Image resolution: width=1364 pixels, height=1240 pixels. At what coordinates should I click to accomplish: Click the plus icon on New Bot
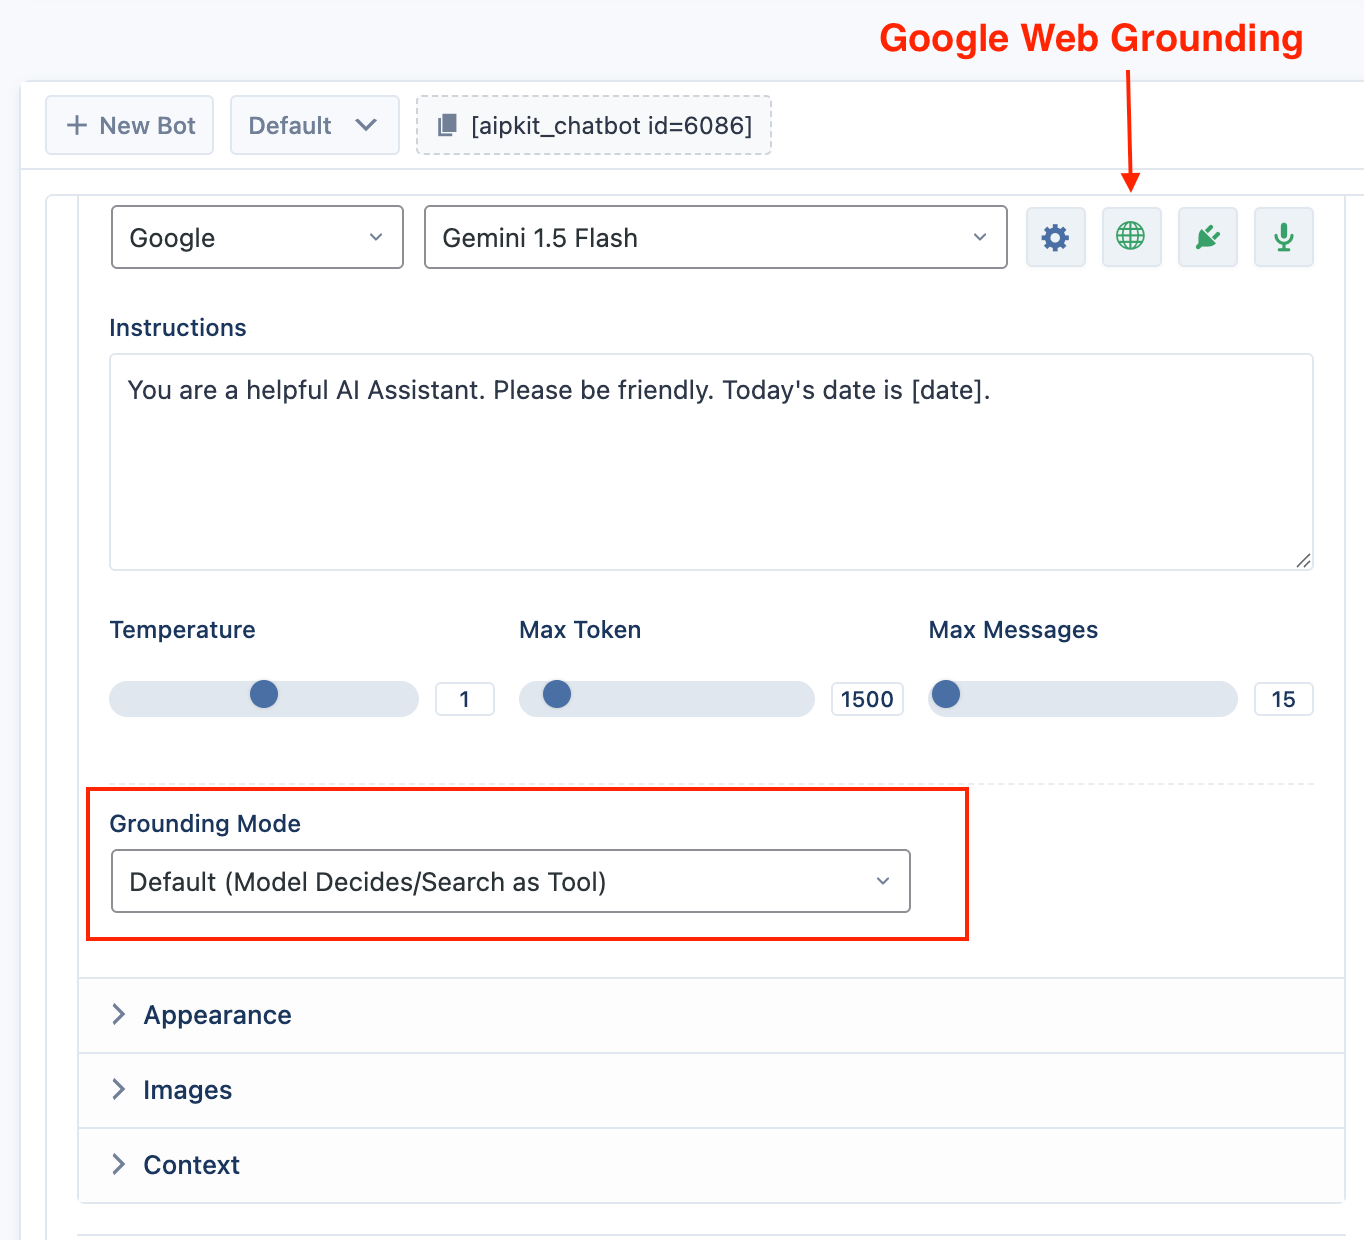pos(77,126)
